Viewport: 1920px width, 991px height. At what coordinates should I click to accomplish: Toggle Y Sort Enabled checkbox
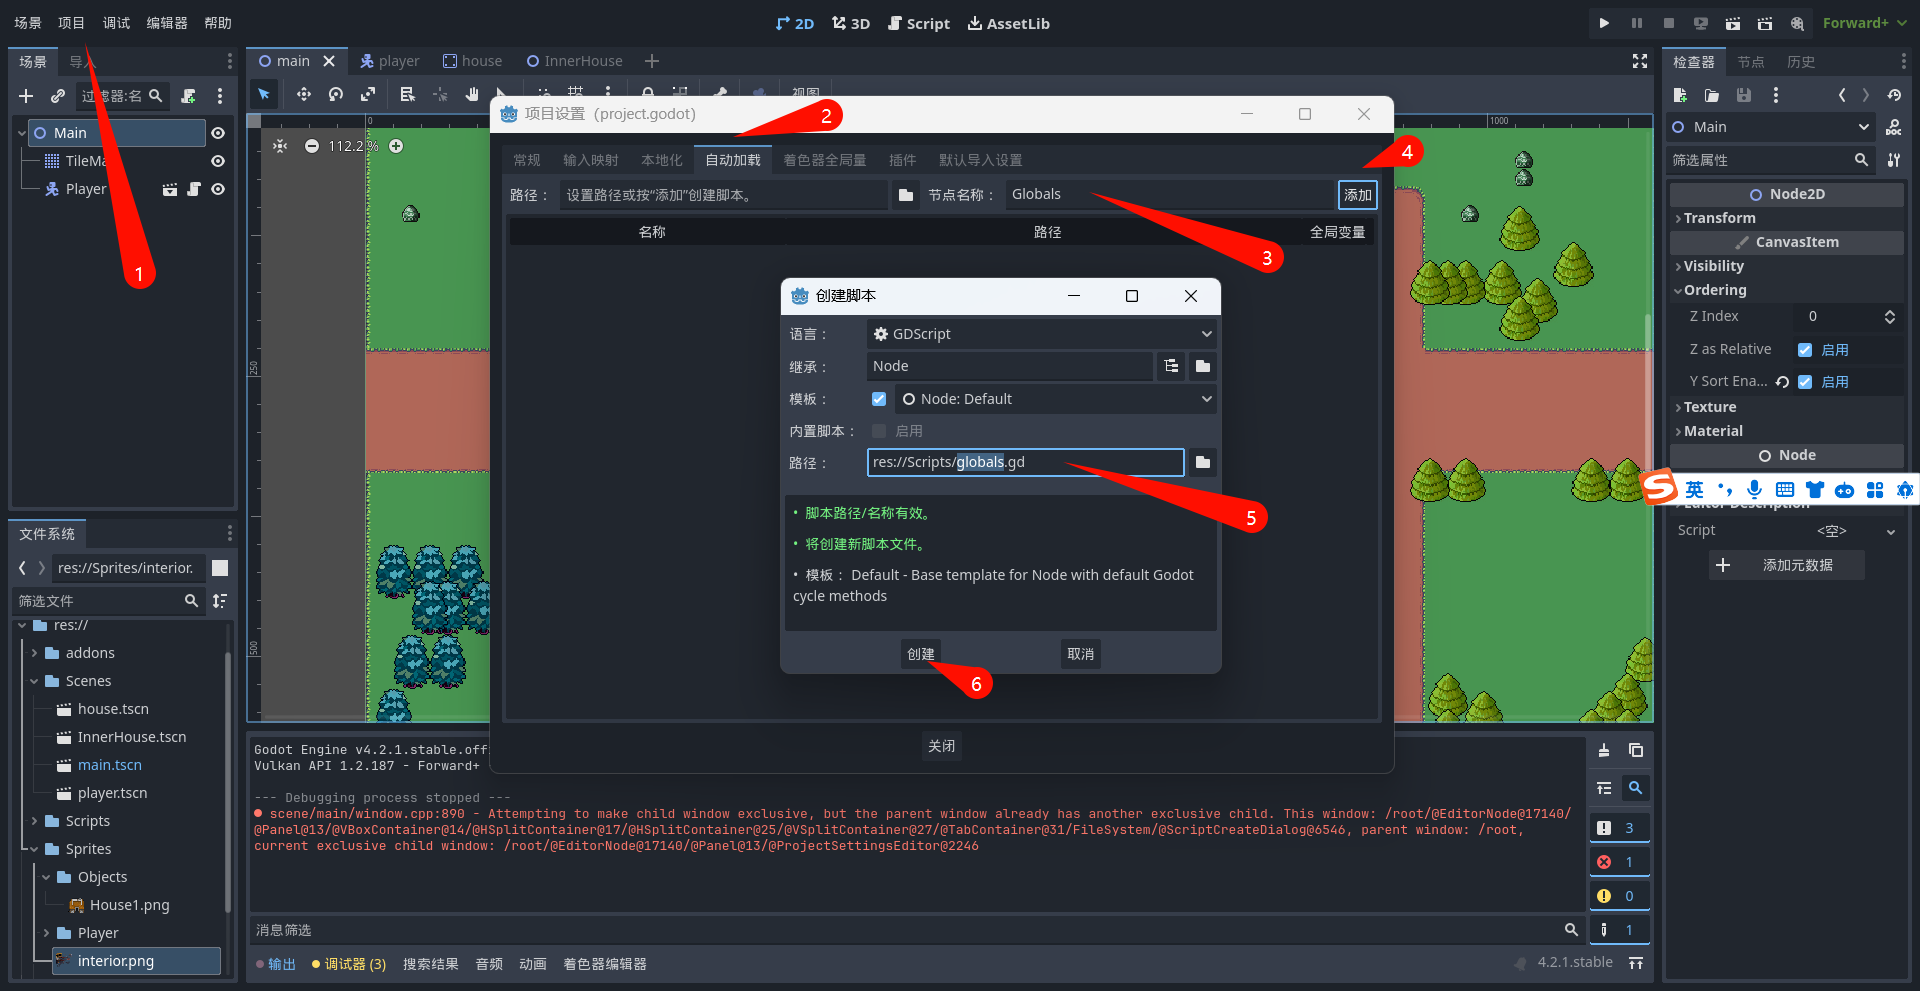tap(1805, 382)
